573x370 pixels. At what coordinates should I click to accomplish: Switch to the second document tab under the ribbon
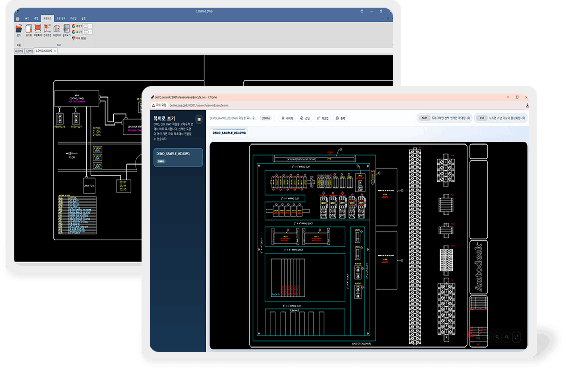(x=30, y=51)
